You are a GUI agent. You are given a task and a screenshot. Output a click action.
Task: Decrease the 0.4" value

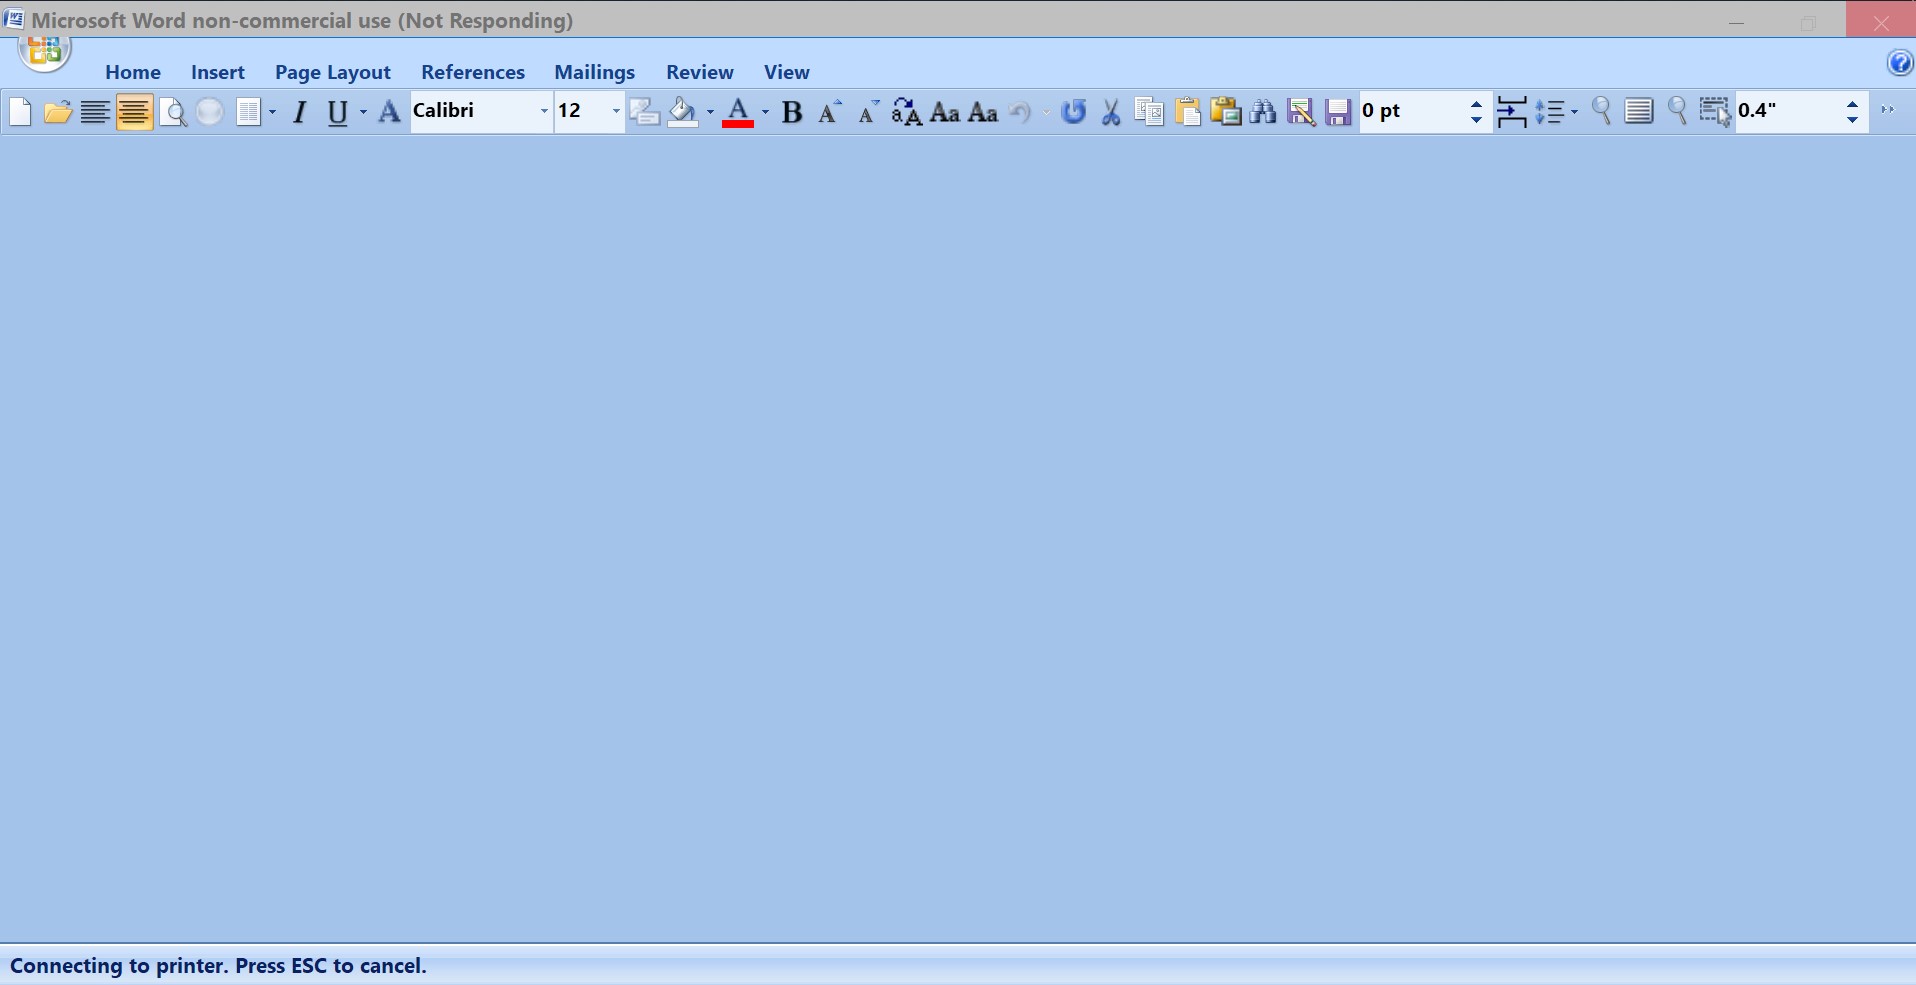[x=1852, y=120]
